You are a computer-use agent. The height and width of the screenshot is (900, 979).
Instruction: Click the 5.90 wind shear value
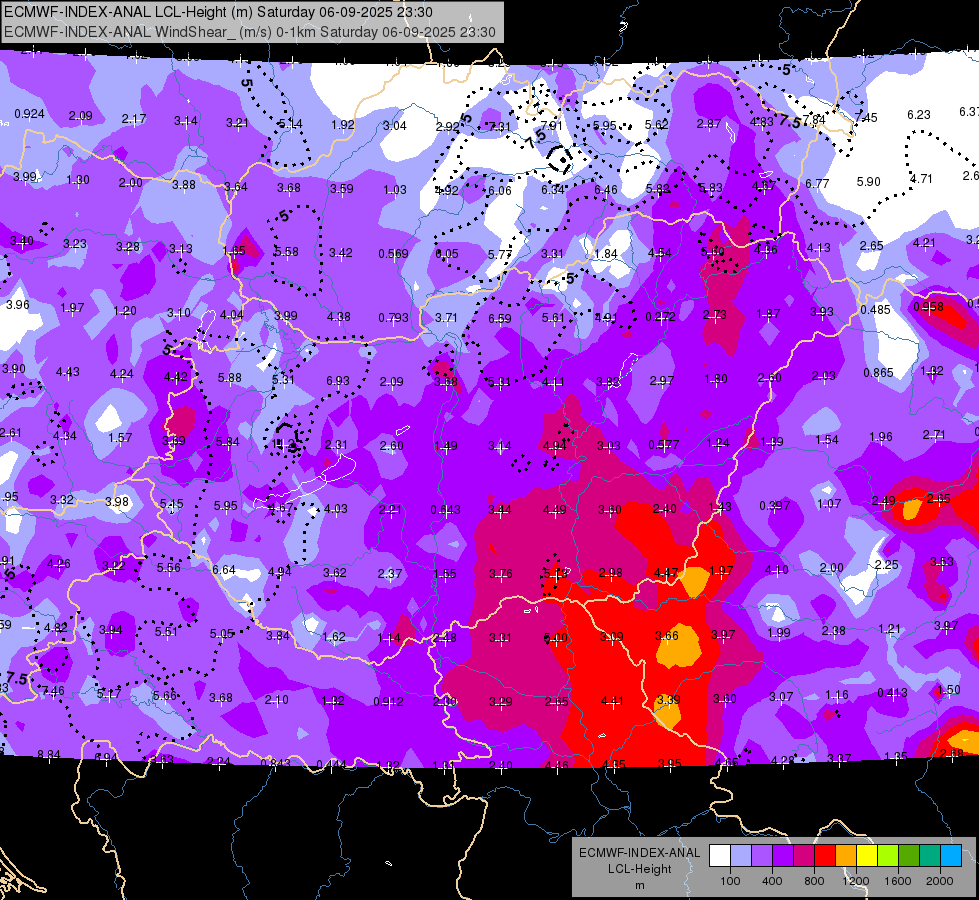pyautogui.click(x=868, y=182)
